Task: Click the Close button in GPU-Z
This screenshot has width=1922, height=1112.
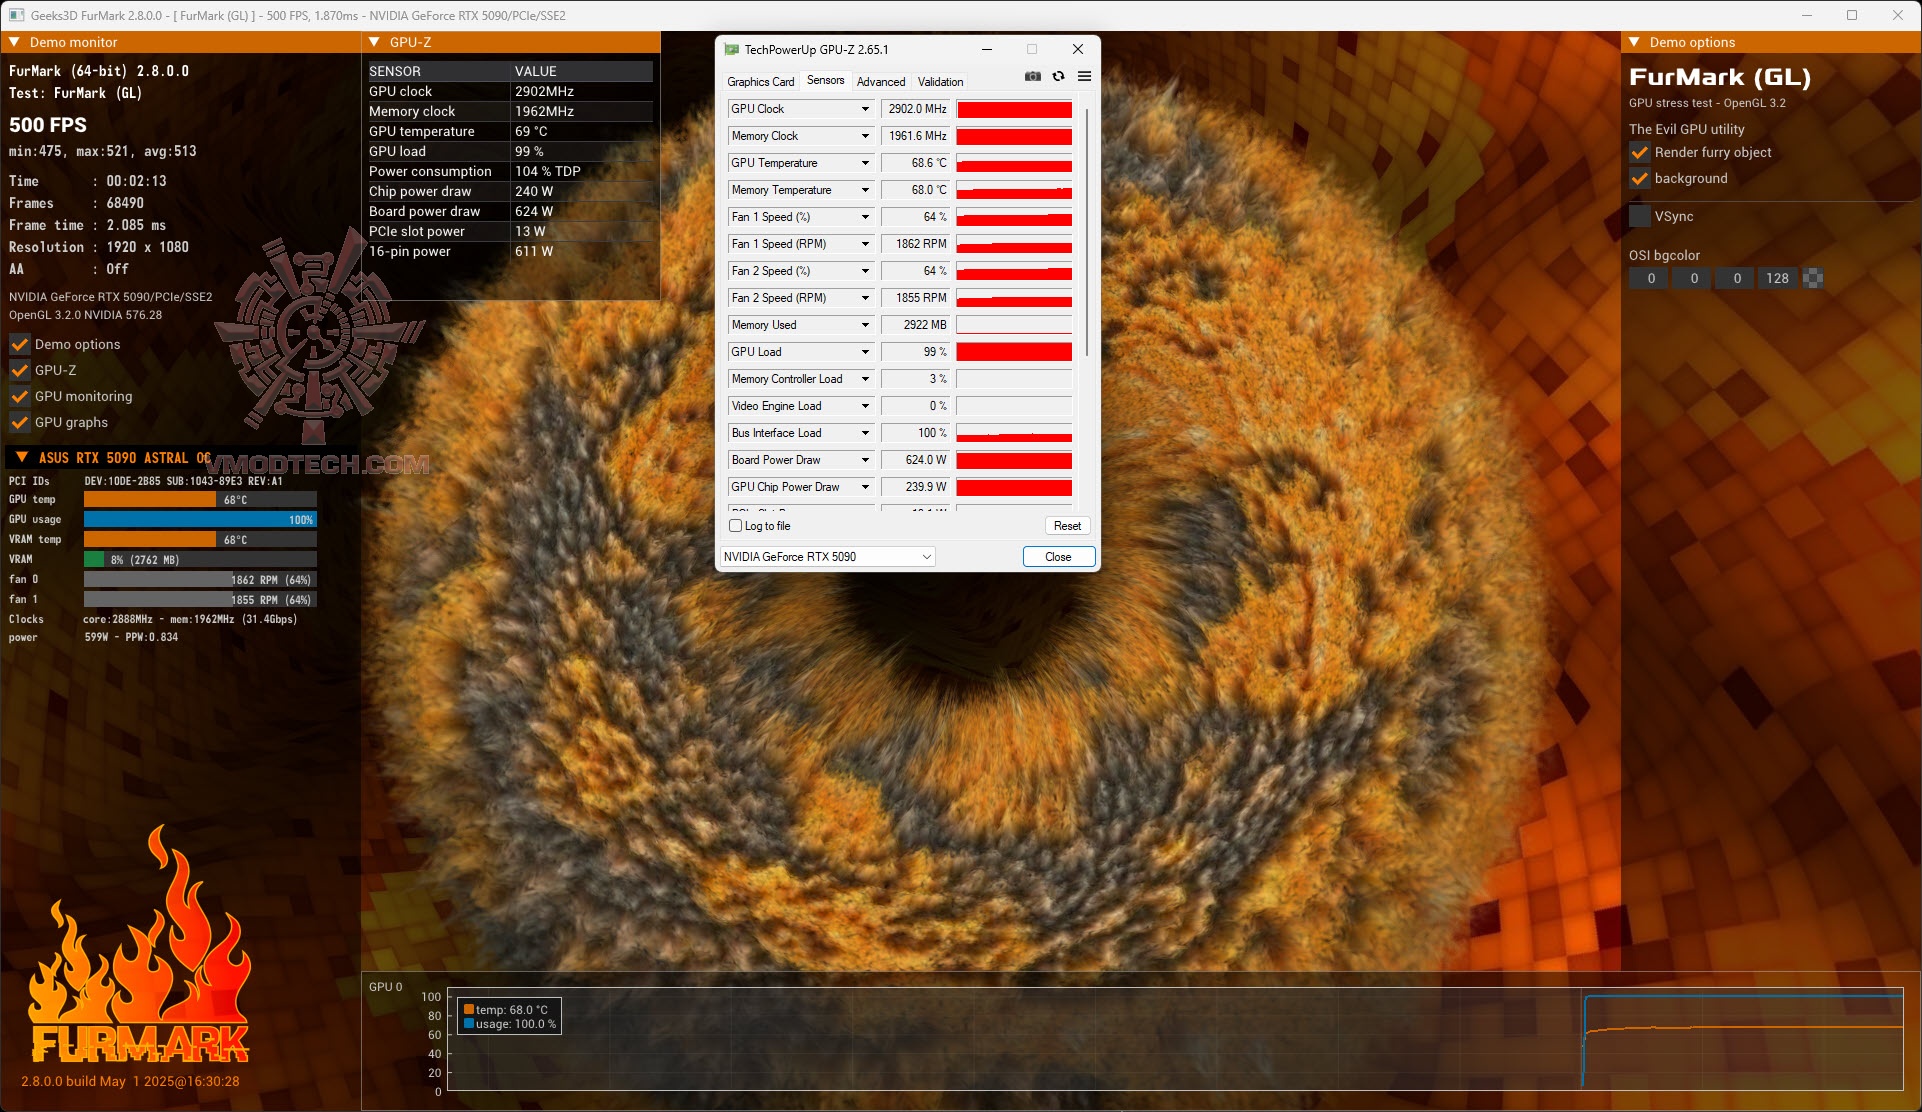Action: 1058,557
